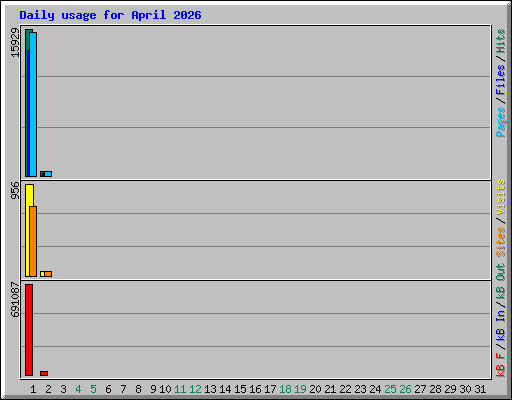Click day 29 on the x-axis

(450, 389)
